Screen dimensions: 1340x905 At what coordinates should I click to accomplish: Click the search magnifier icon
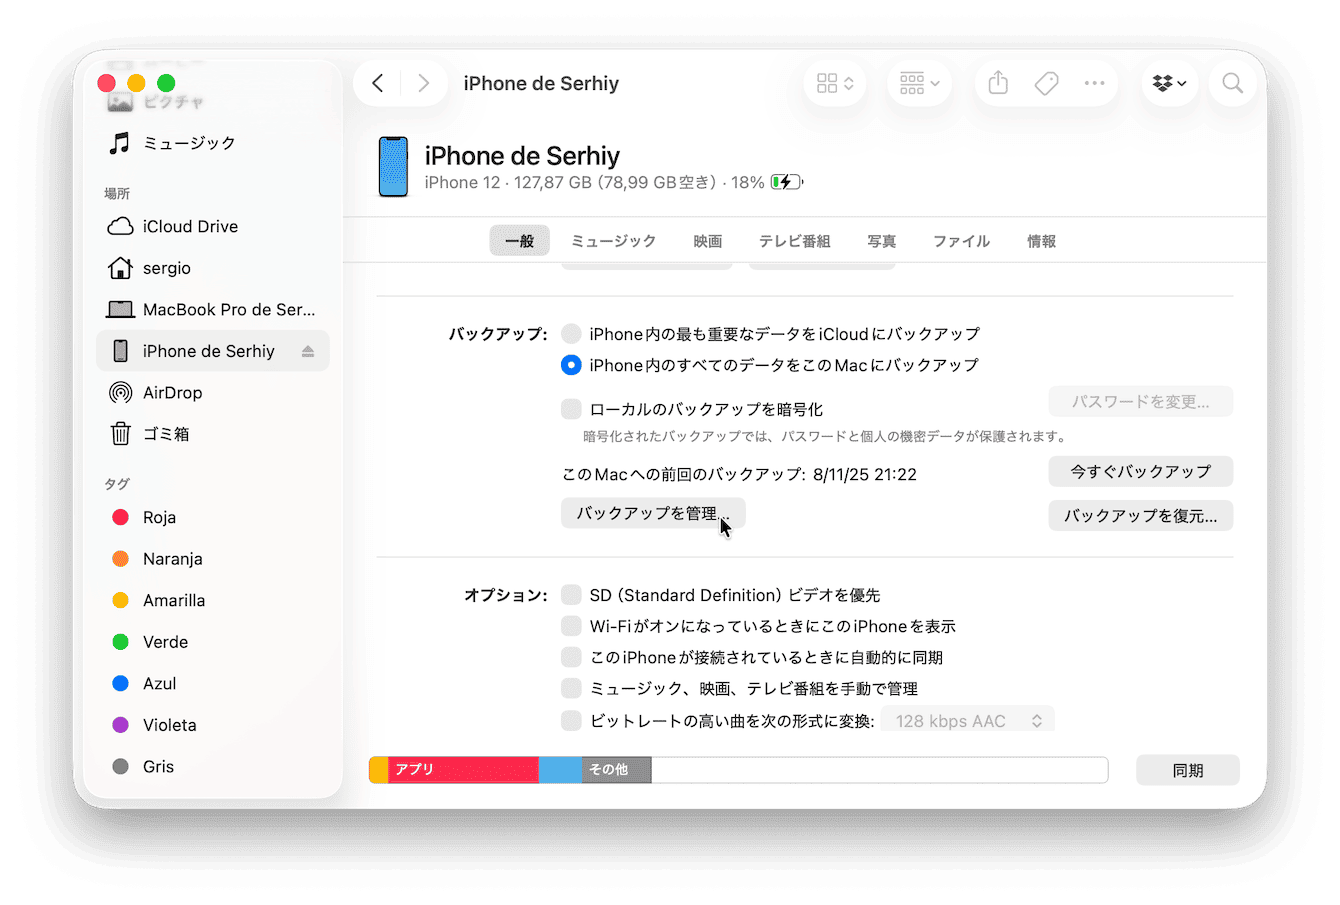point(1233,83)
